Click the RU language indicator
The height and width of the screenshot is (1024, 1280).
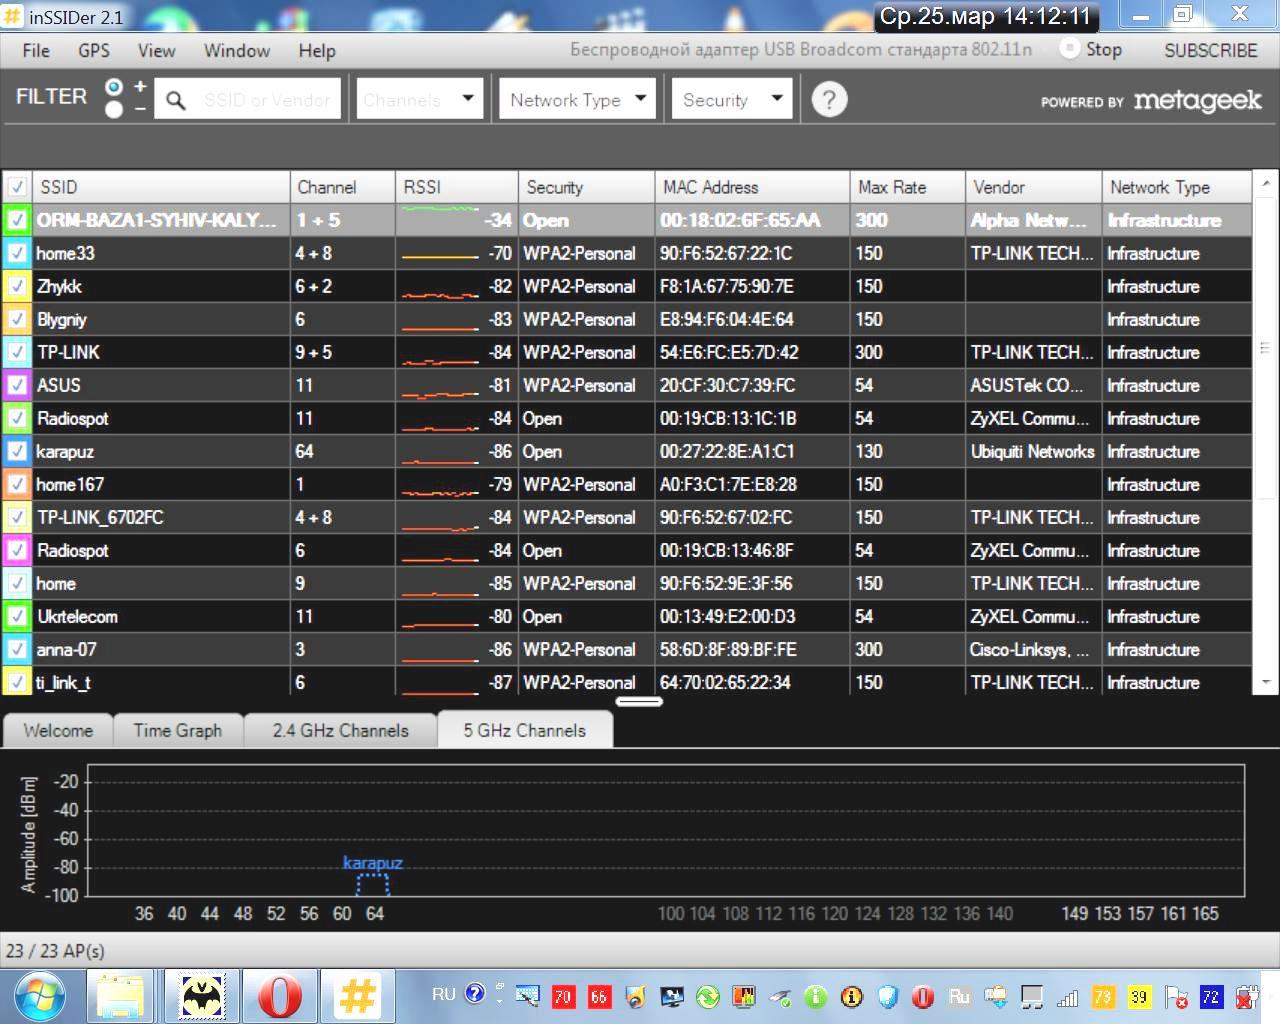pos(444,995)
